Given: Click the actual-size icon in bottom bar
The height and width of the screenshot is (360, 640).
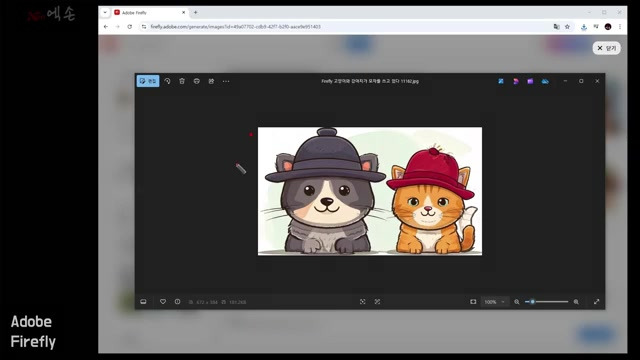Looking at the screenshot, I should pyautogui.click(x=378, y=302).
